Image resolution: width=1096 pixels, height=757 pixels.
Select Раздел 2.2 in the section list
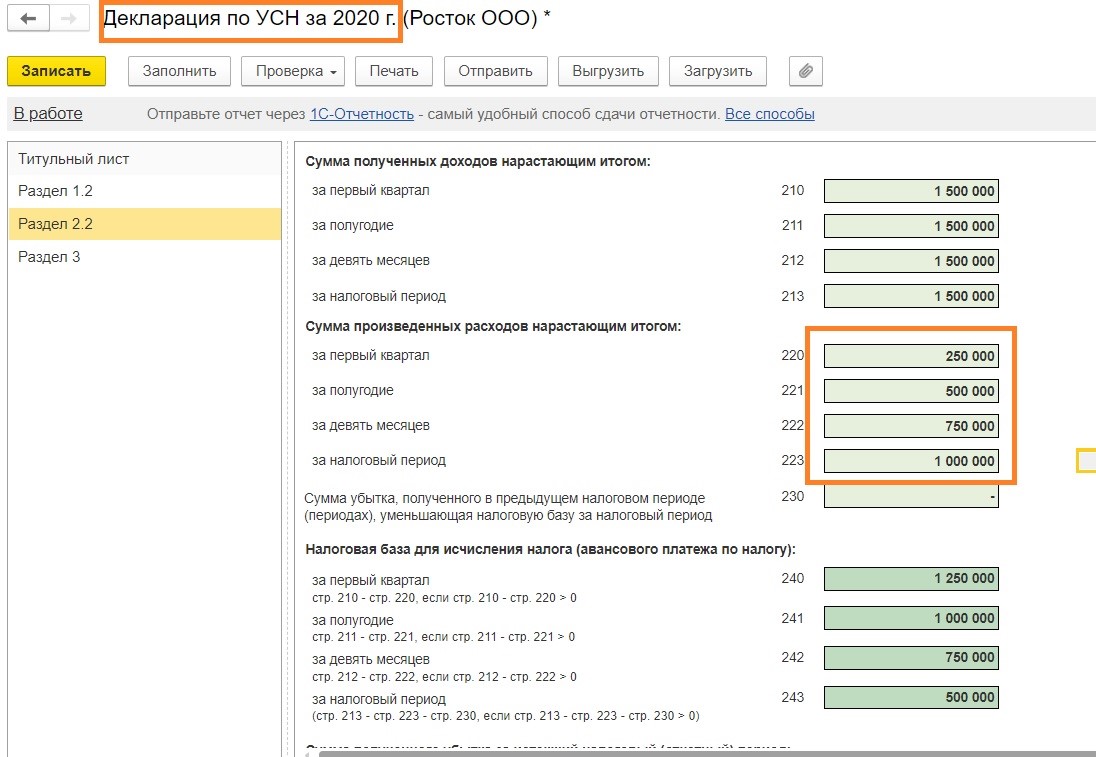pyautogui.click(x=55, y=224)
